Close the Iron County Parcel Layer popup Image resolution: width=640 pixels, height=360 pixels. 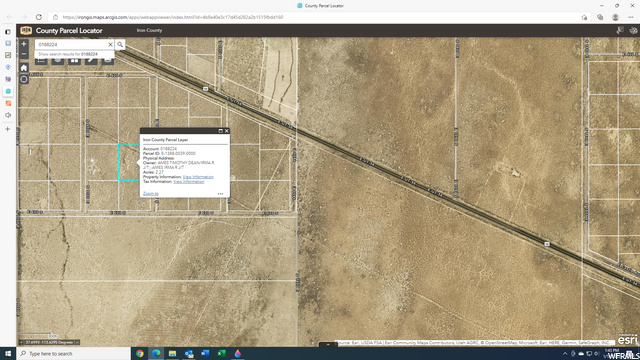[x=227, y=131]
